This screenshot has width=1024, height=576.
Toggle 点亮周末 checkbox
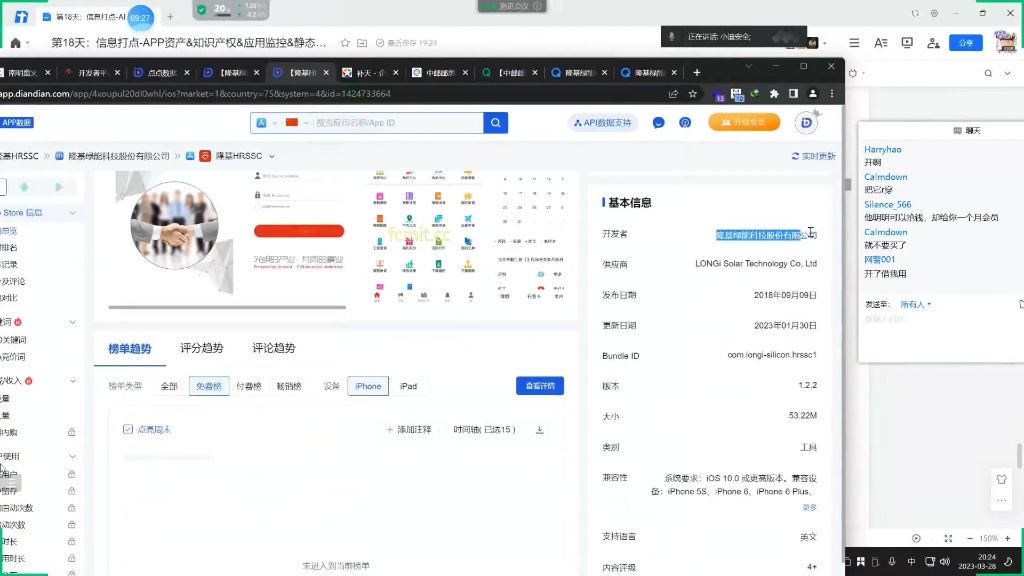(x=128, y=429)
